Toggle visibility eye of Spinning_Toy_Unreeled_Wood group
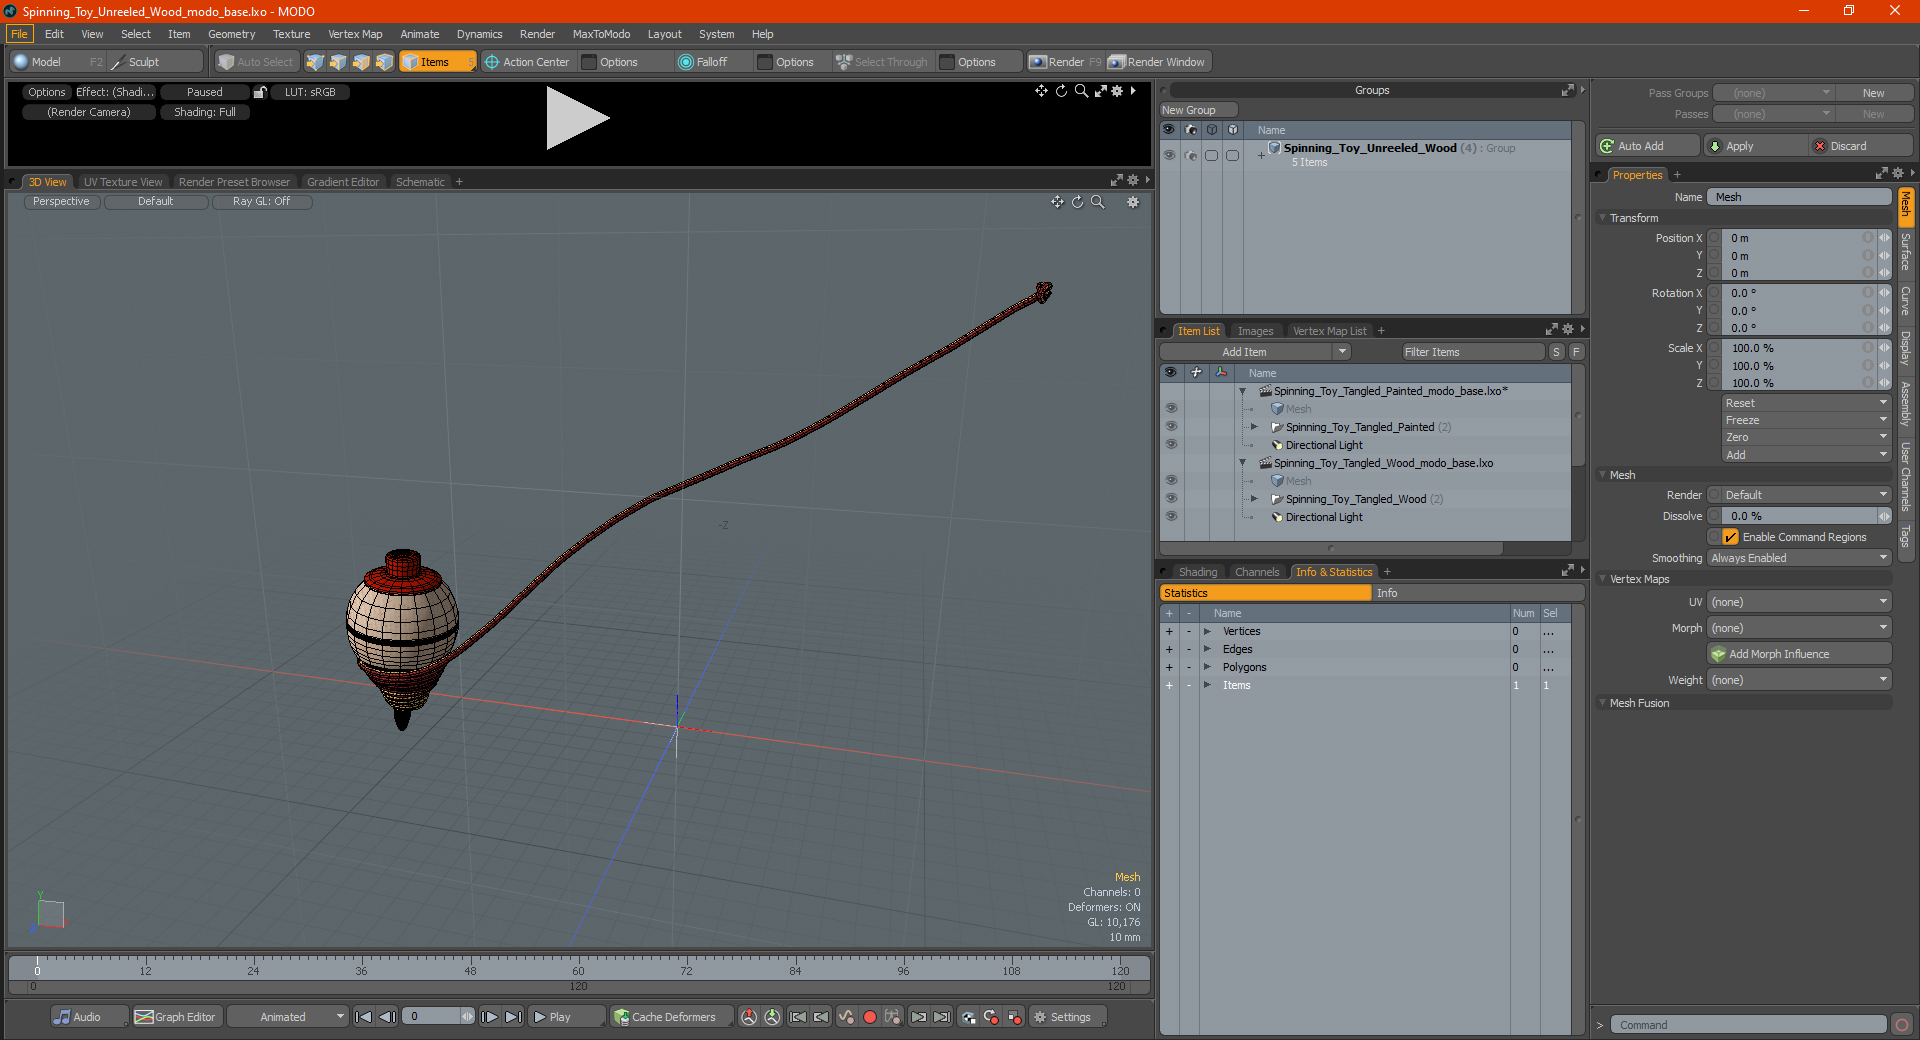The width and height of the screenshot is (1920, 1040). click(x=1169, y=155)
